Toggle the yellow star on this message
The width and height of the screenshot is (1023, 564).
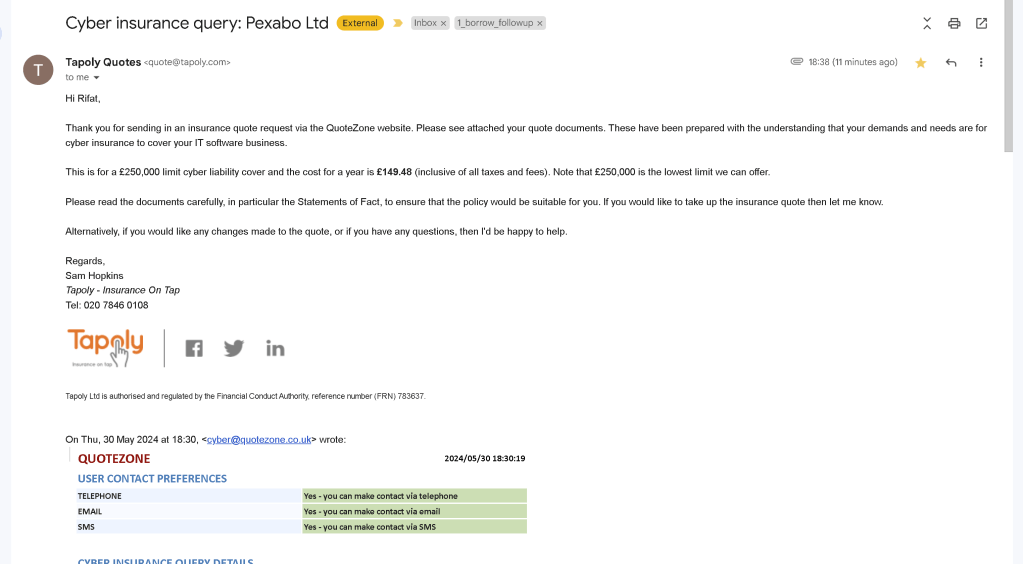[921, 63]
